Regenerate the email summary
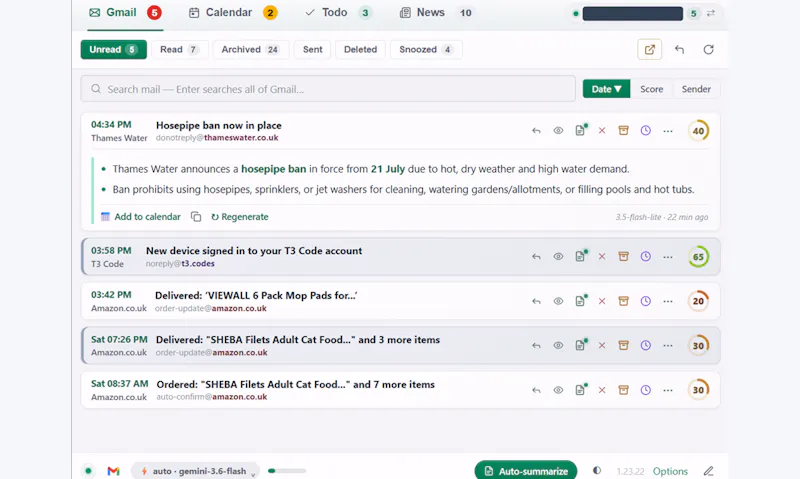Viewport: 800px width, 479px height. [240, 217]
